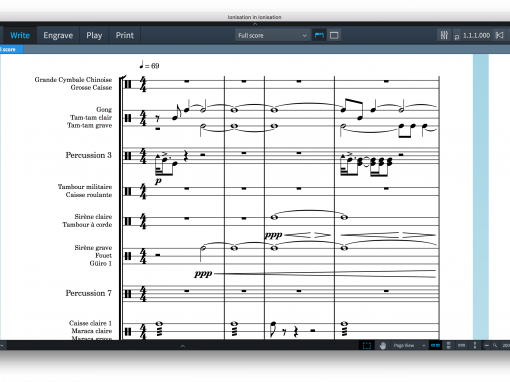
Task: Switch to Play mode
Action: [94, 35]
